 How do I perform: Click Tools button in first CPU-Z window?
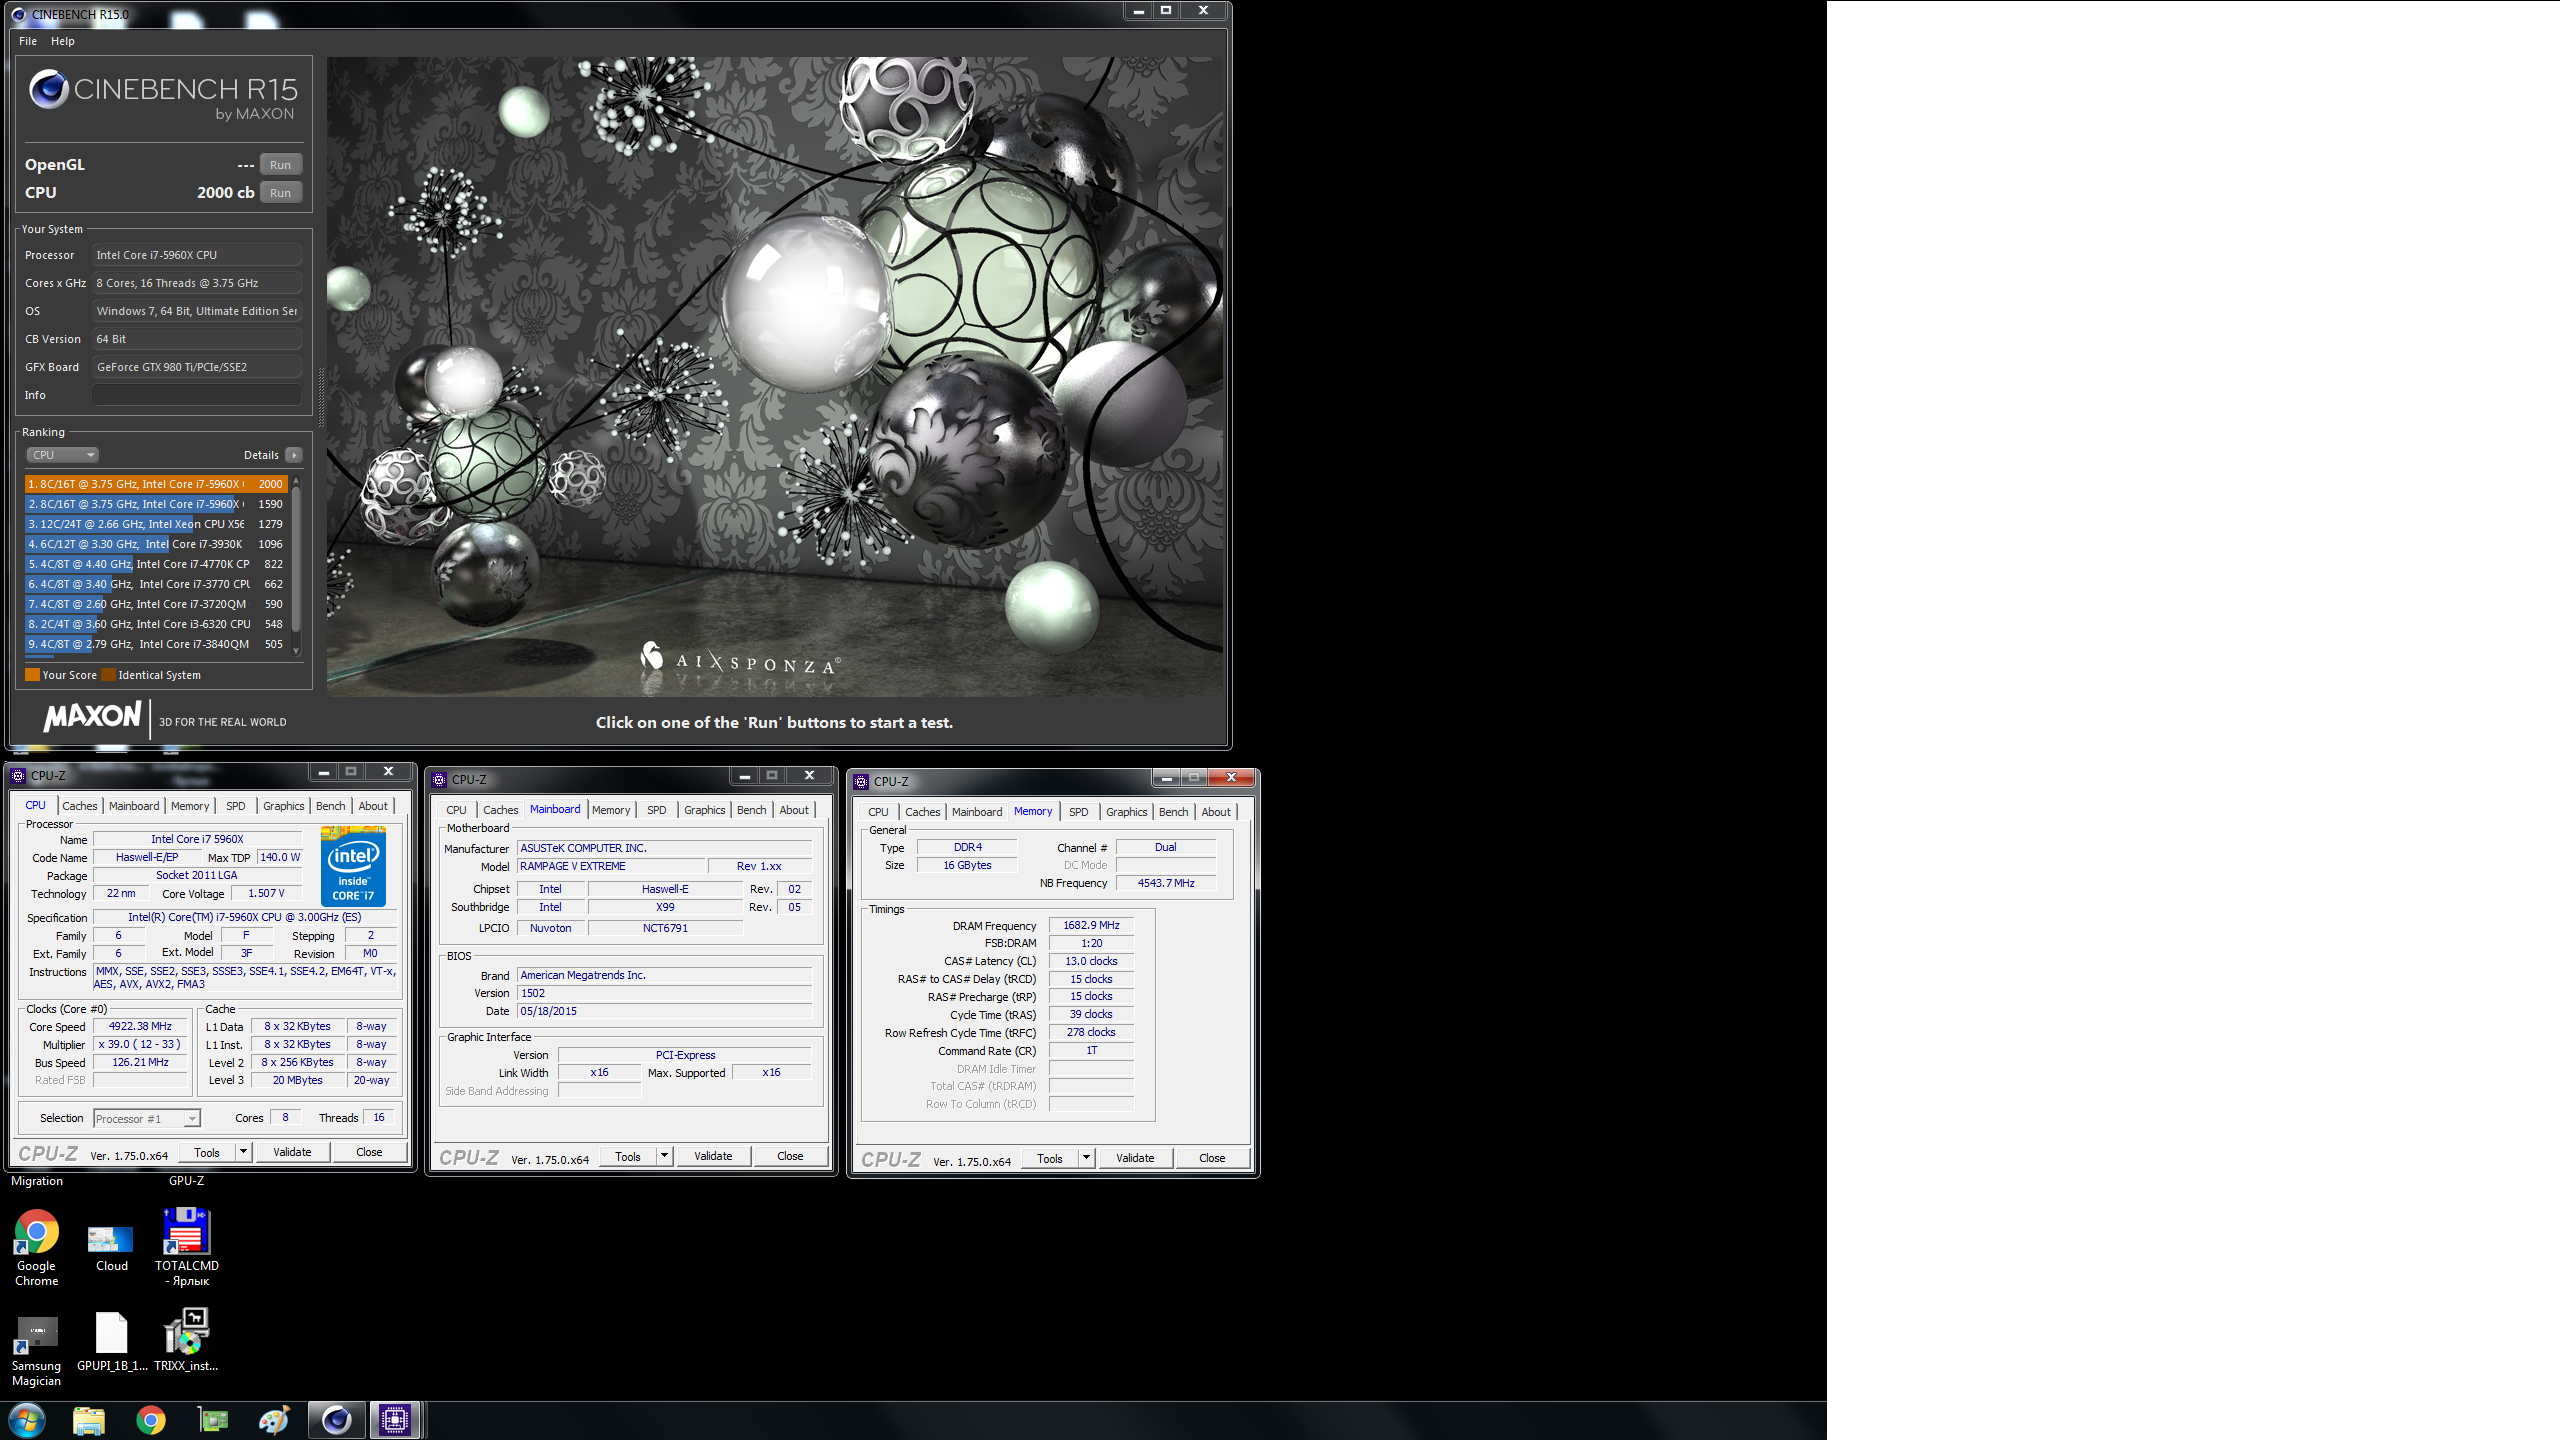click(x=207, y=1152)
